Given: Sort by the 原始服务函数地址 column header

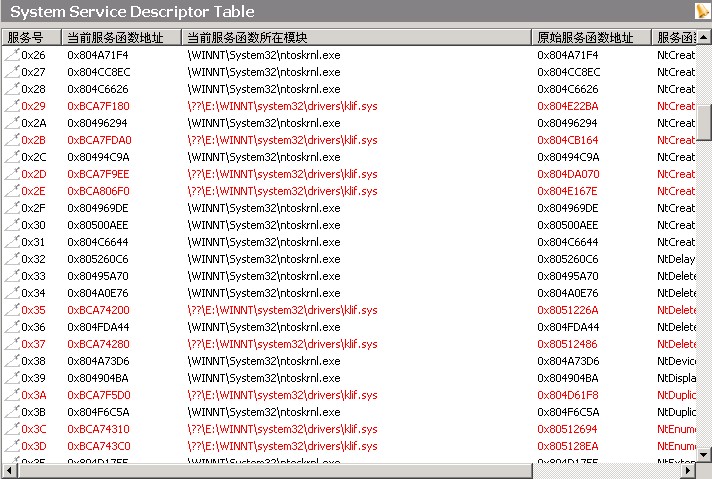Looking at the screenshot, I should coord(591,37).
